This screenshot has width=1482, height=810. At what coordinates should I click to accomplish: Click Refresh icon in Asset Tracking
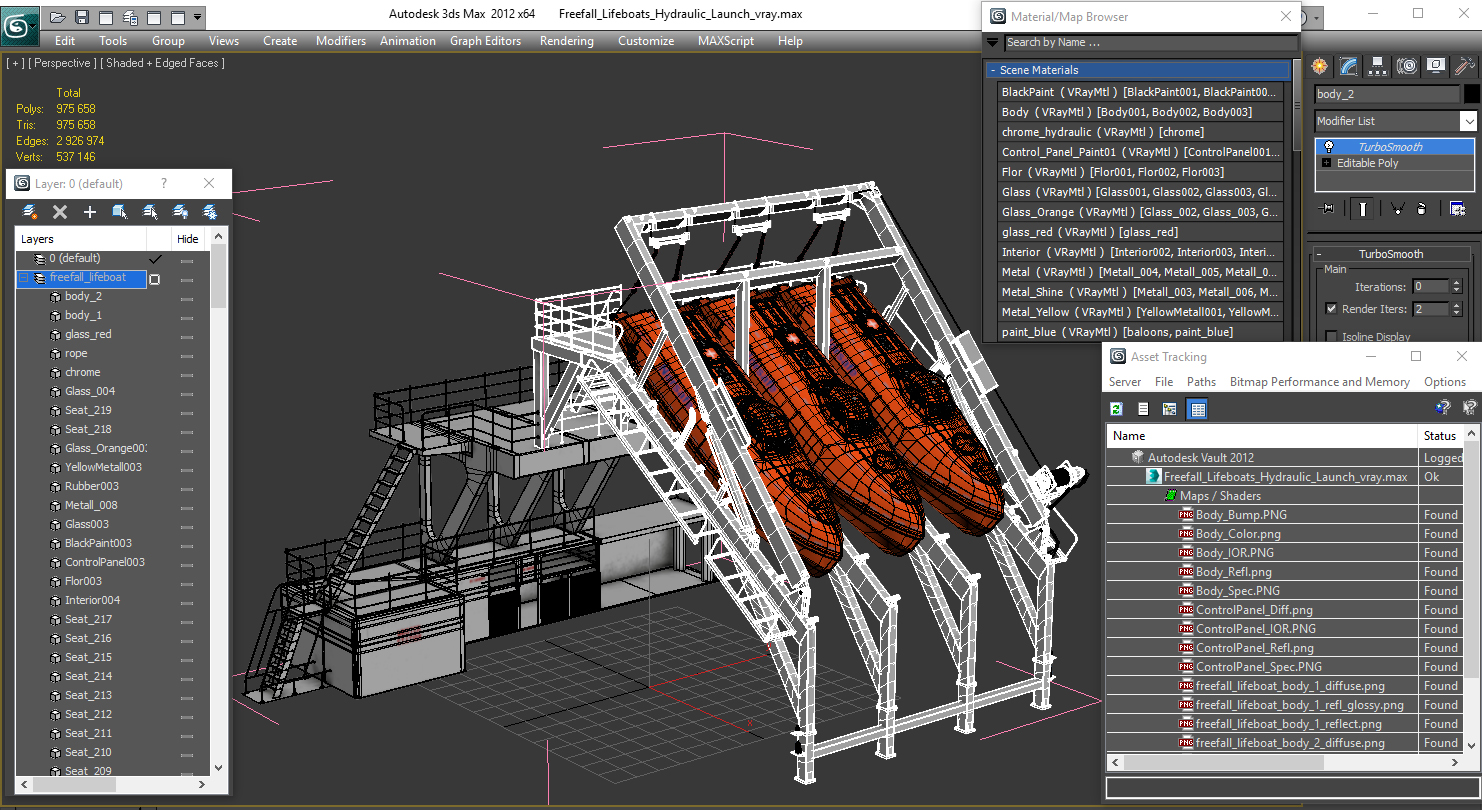click(x=1117, y=409)
